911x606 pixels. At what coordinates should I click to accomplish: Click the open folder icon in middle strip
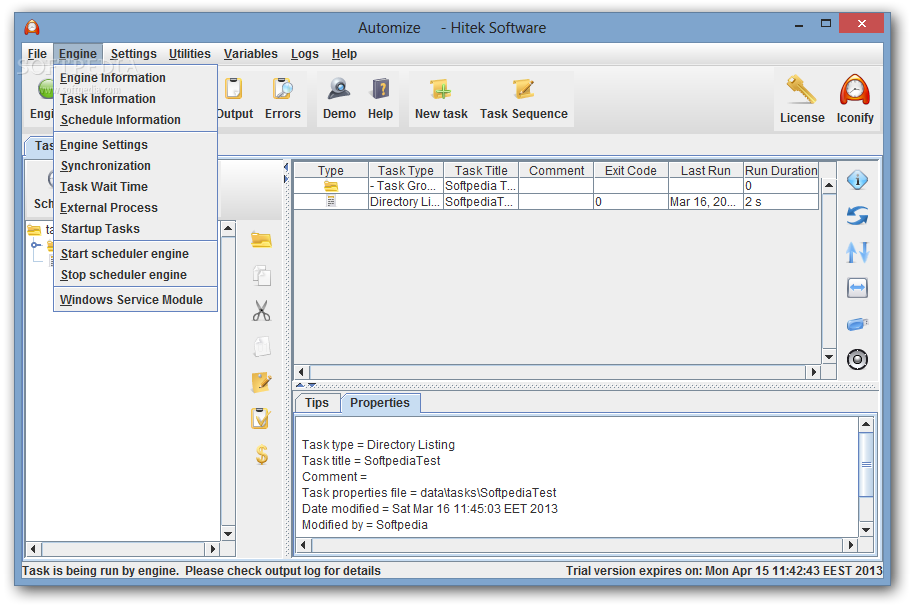point(261,239)
